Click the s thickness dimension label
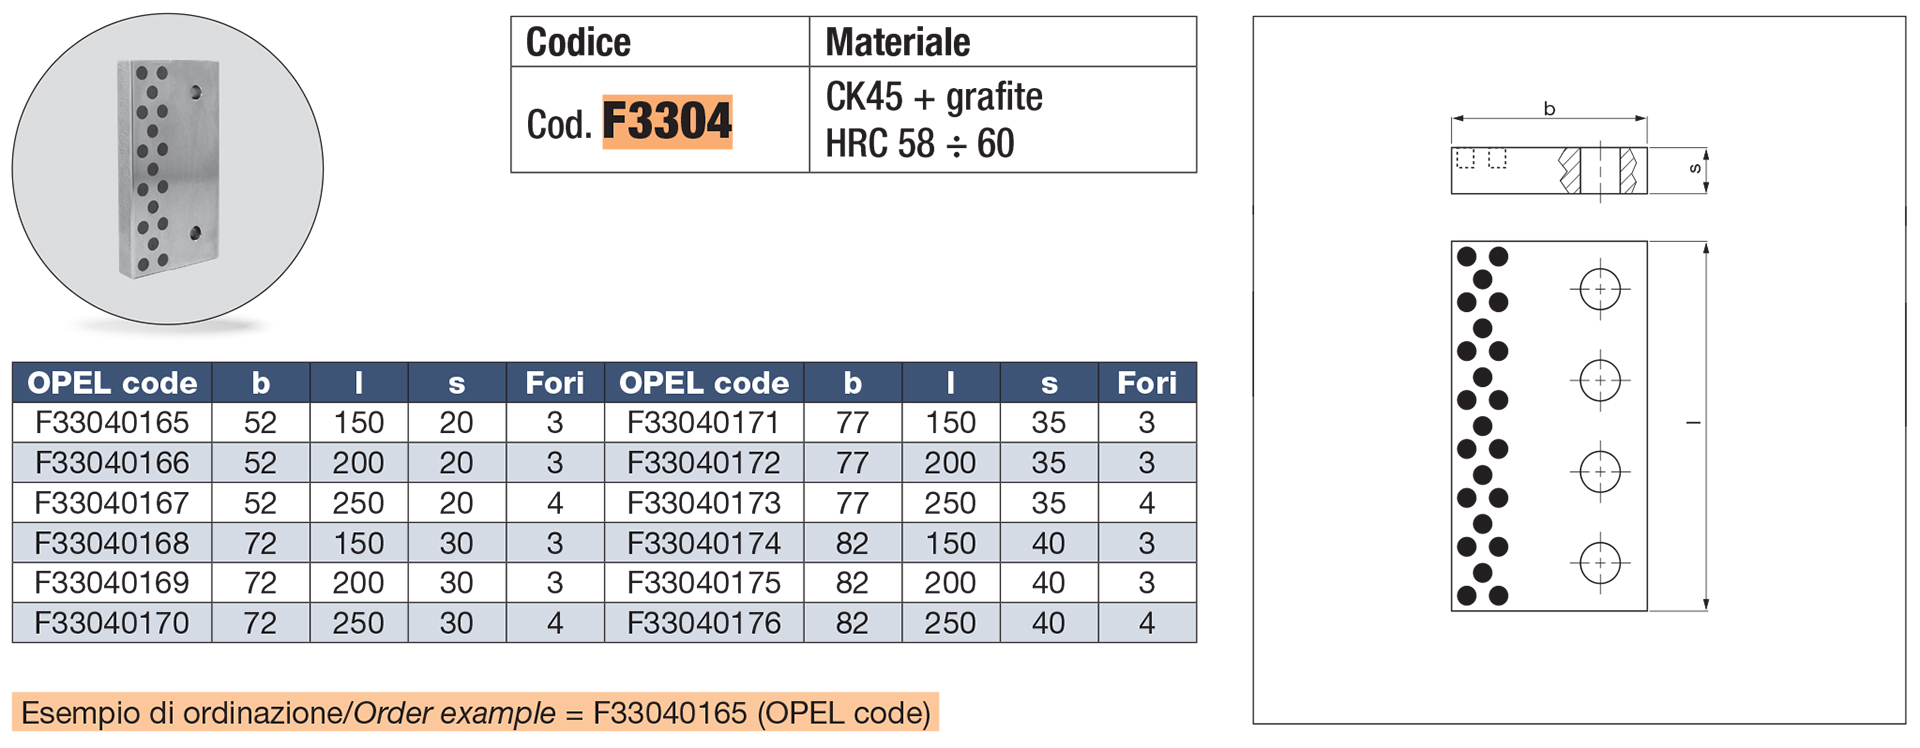 click(1695, 169)
